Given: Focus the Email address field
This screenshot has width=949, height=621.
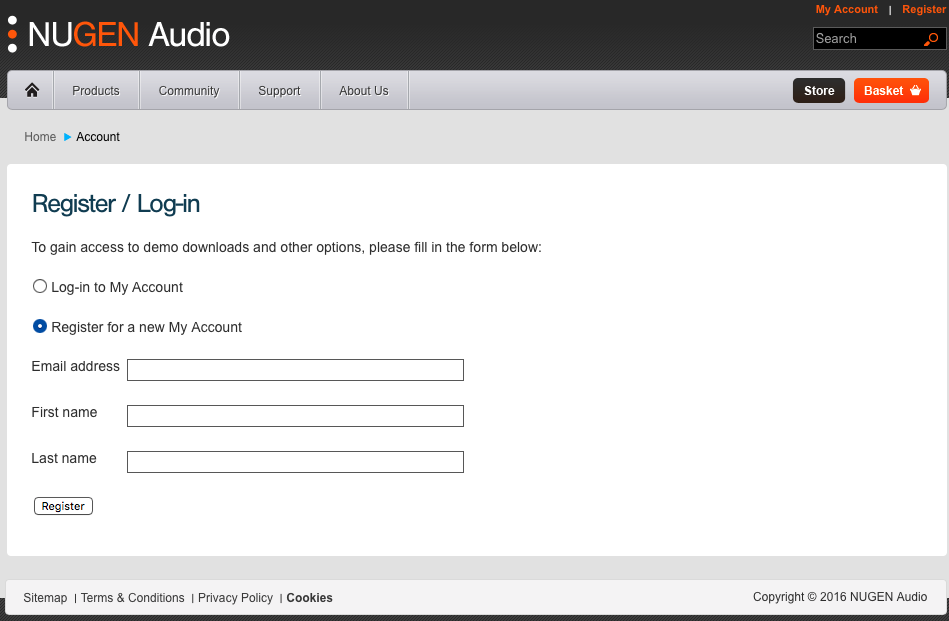Looking at the screenshot, I should [x=295, y=370].
